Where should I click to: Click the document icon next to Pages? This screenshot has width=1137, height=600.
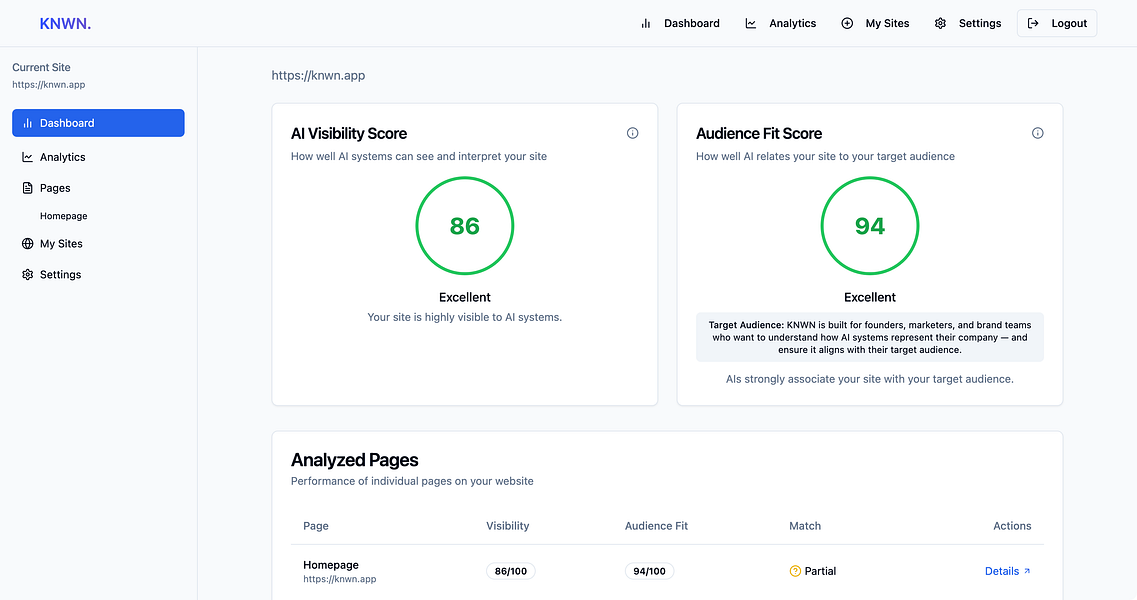click(x=28, y=188)
